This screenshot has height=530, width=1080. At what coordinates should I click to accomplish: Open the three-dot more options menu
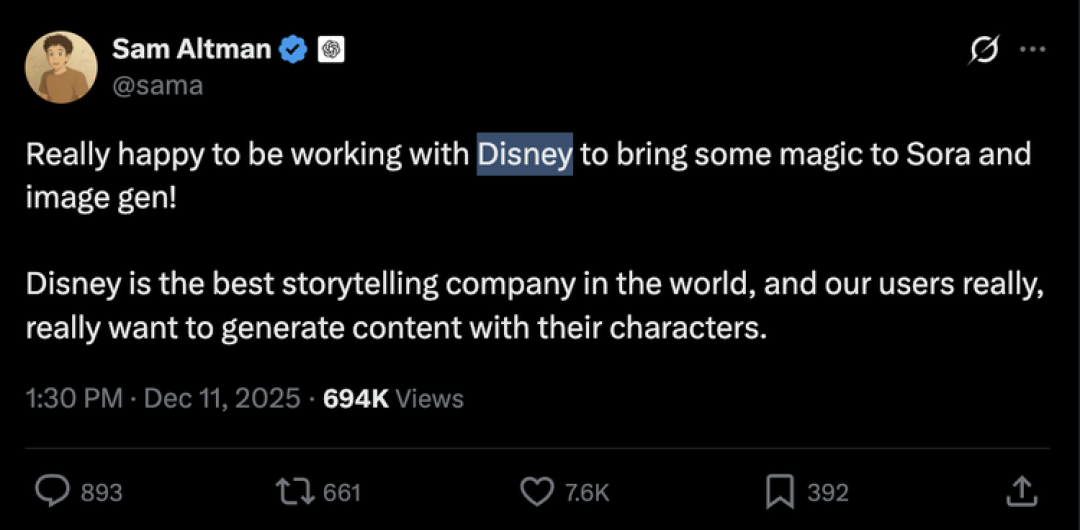[x=1033, y=50]
